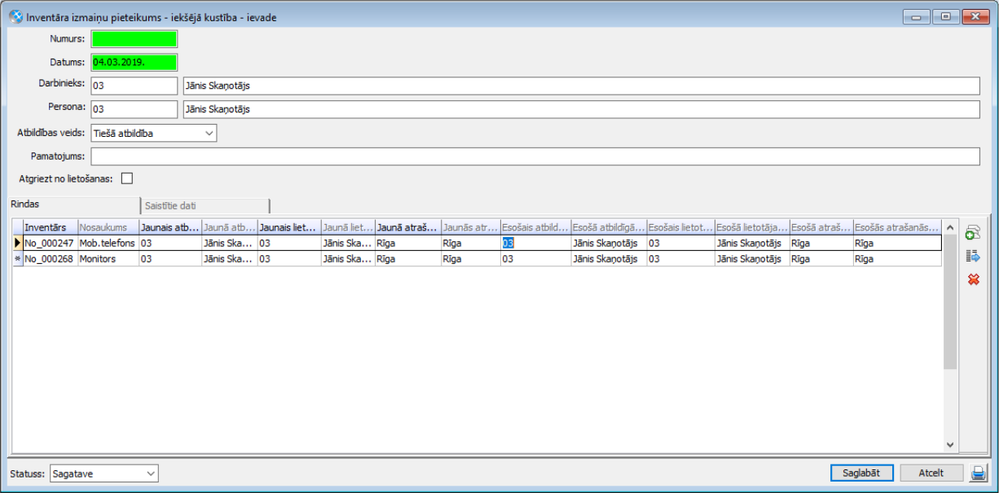Click the add new row icon
The width and height of the screenshot is (999, 493).
click(973, 232)
